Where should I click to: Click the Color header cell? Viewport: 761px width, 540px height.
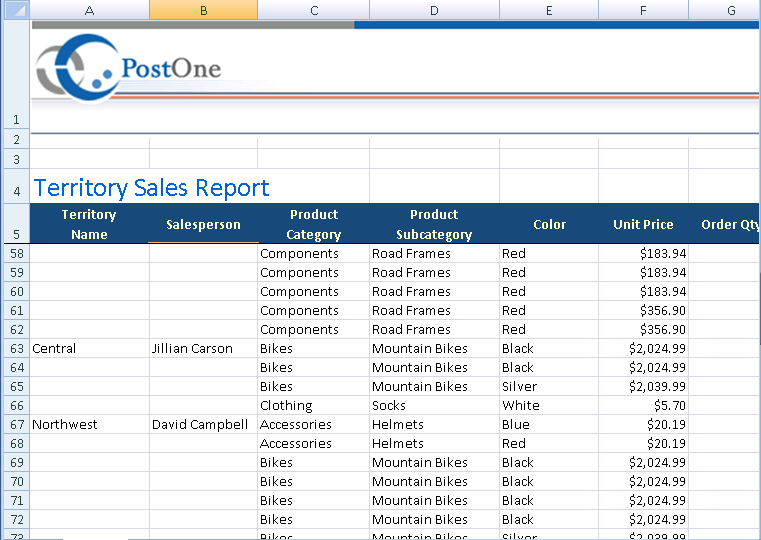(549, 224)
